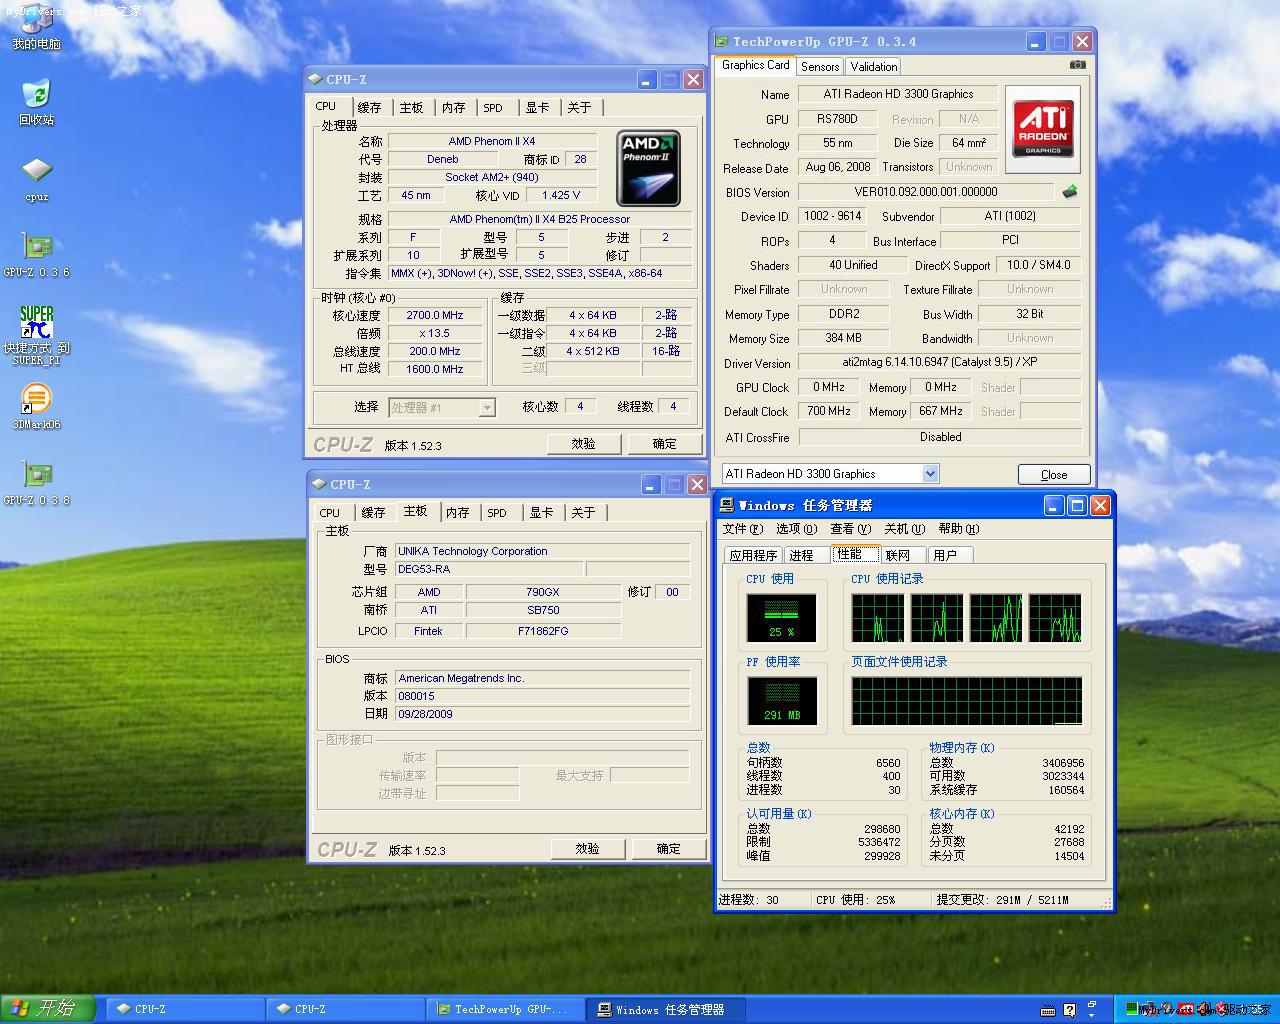The height and width of the screenshot is (1024, 1280).
Task: Switch to the Validation tab in GPU-Z
Action: pos(874,67)
